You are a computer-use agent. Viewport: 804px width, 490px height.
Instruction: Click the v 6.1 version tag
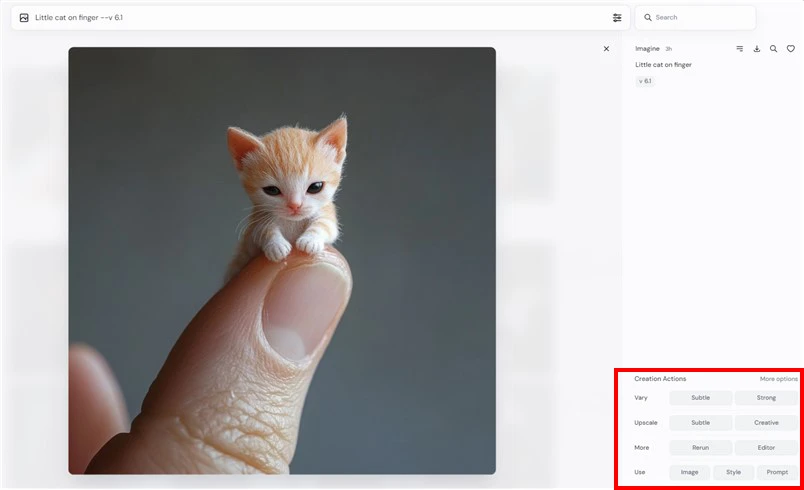tap(645, 81)
